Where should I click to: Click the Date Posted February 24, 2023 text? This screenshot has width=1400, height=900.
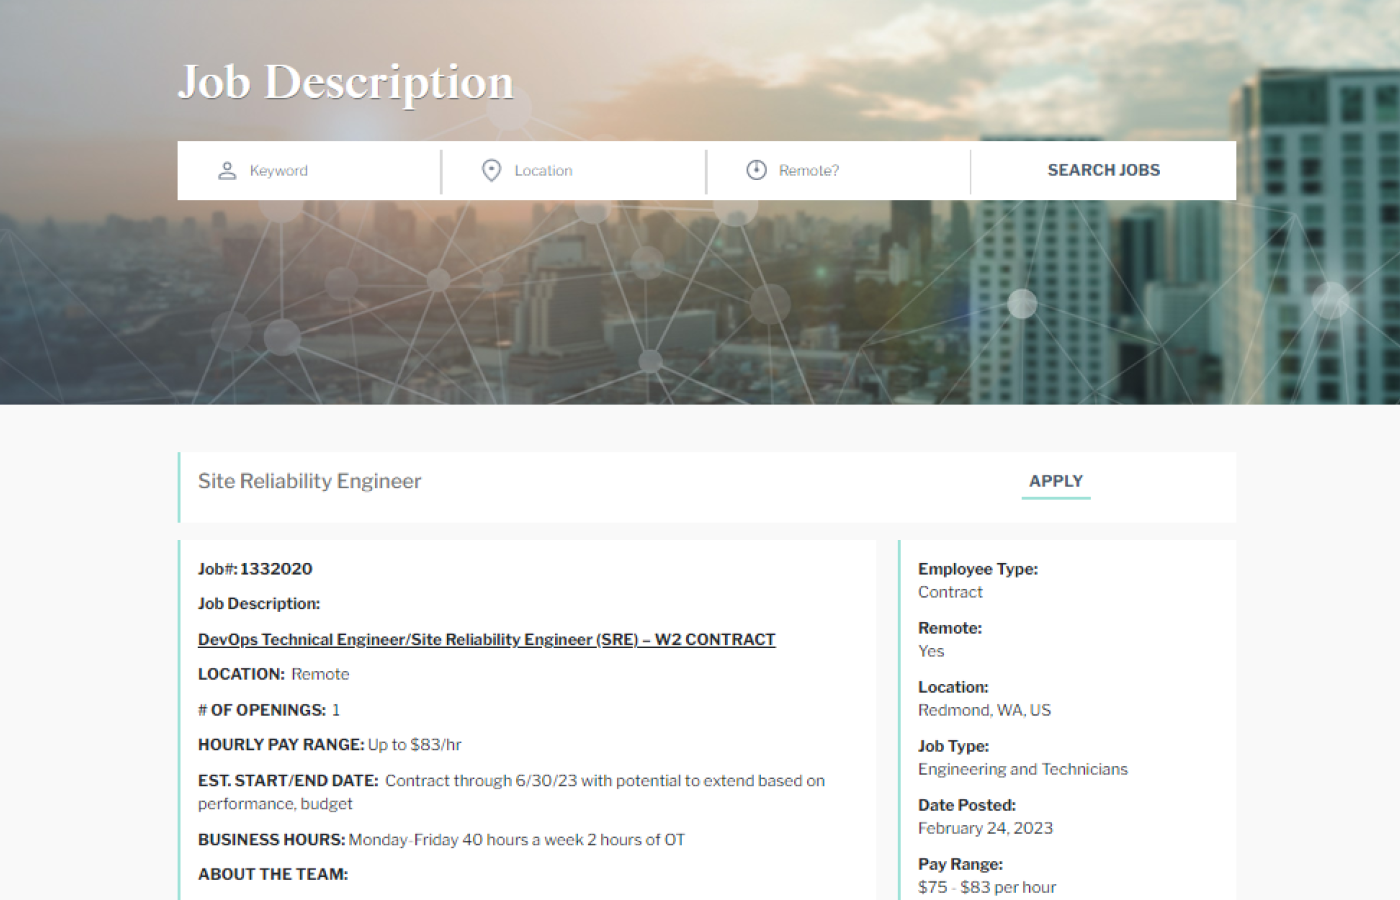(x=985, y=827)
